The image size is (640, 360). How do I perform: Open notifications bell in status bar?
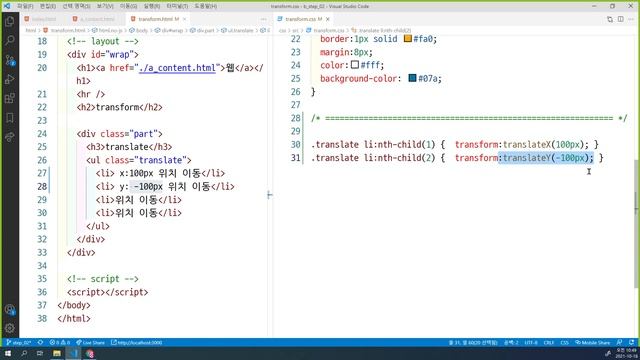[x=631, y=343]
